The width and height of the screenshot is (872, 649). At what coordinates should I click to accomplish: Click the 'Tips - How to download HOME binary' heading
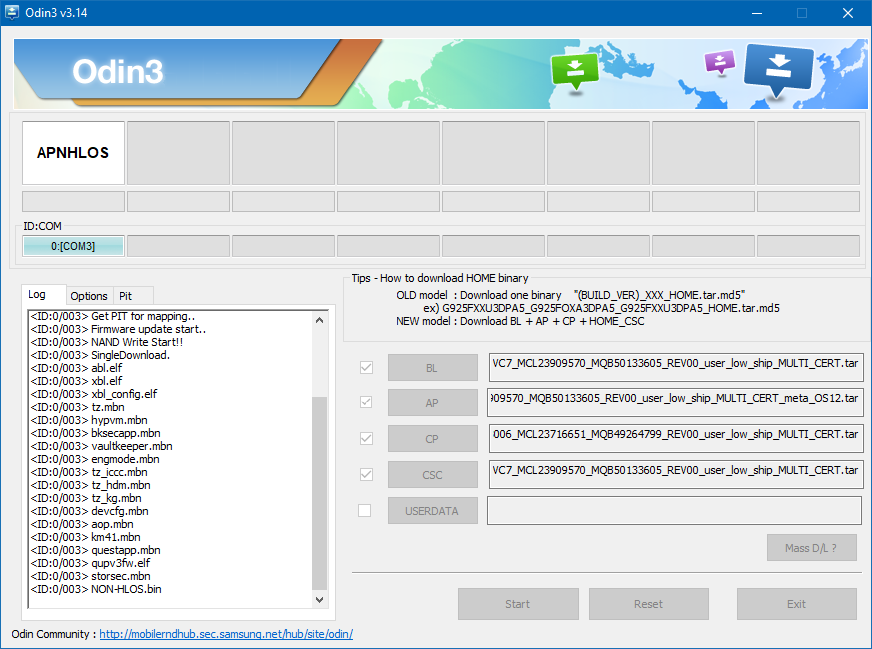click(x=439, y=278)
